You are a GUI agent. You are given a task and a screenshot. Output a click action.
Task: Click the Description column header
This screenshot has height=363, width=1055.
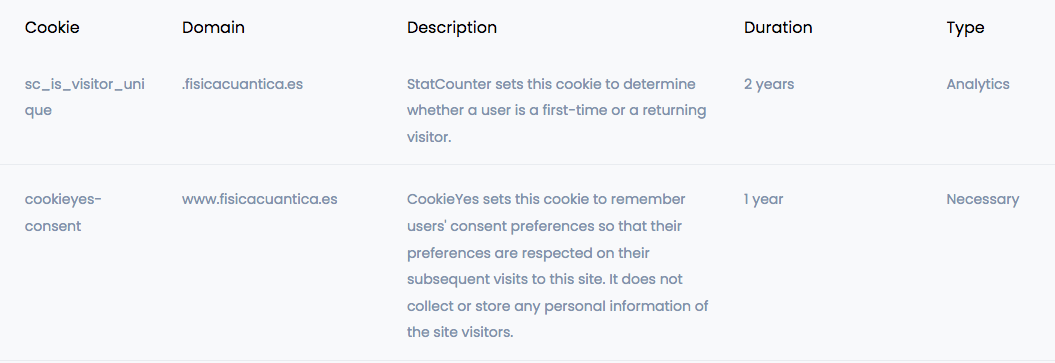452,28
